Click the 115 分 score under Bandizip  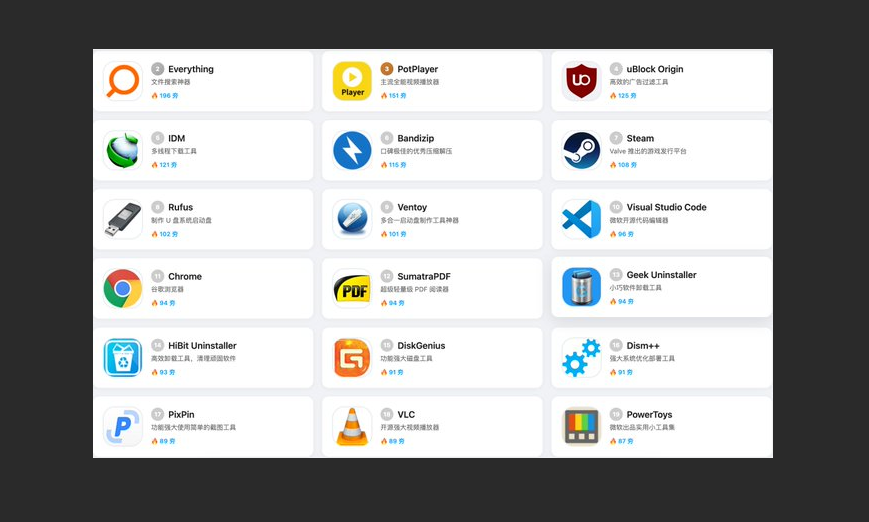(393, 165)
